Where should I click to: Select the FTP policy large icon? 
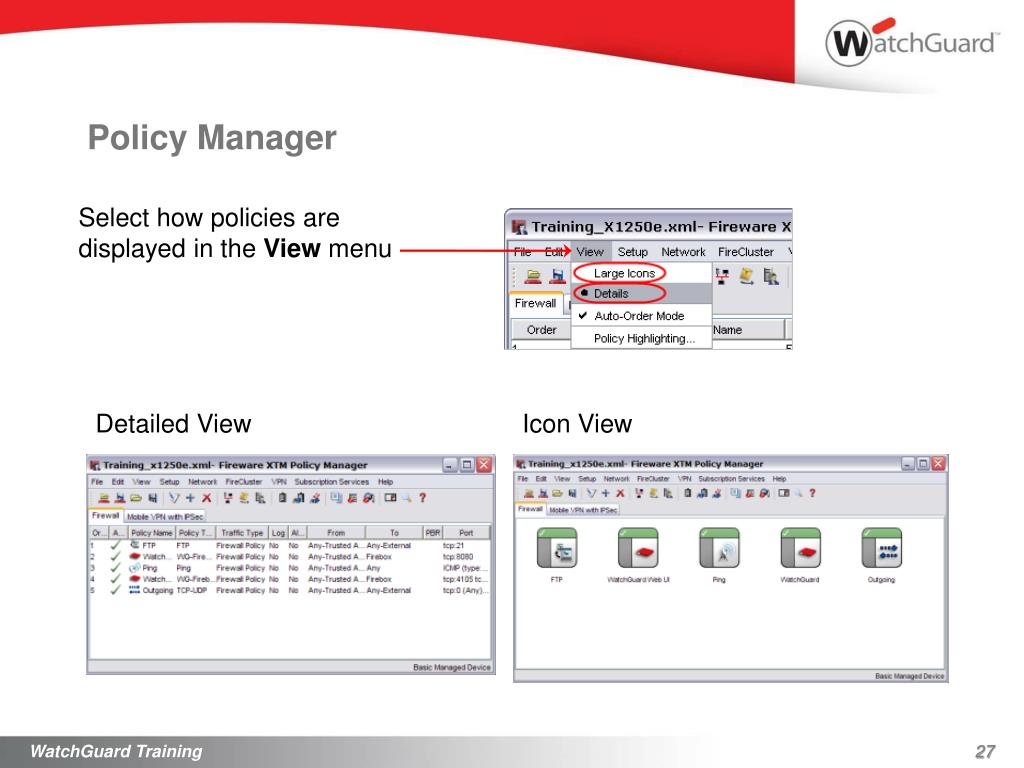tap(556, 549)
